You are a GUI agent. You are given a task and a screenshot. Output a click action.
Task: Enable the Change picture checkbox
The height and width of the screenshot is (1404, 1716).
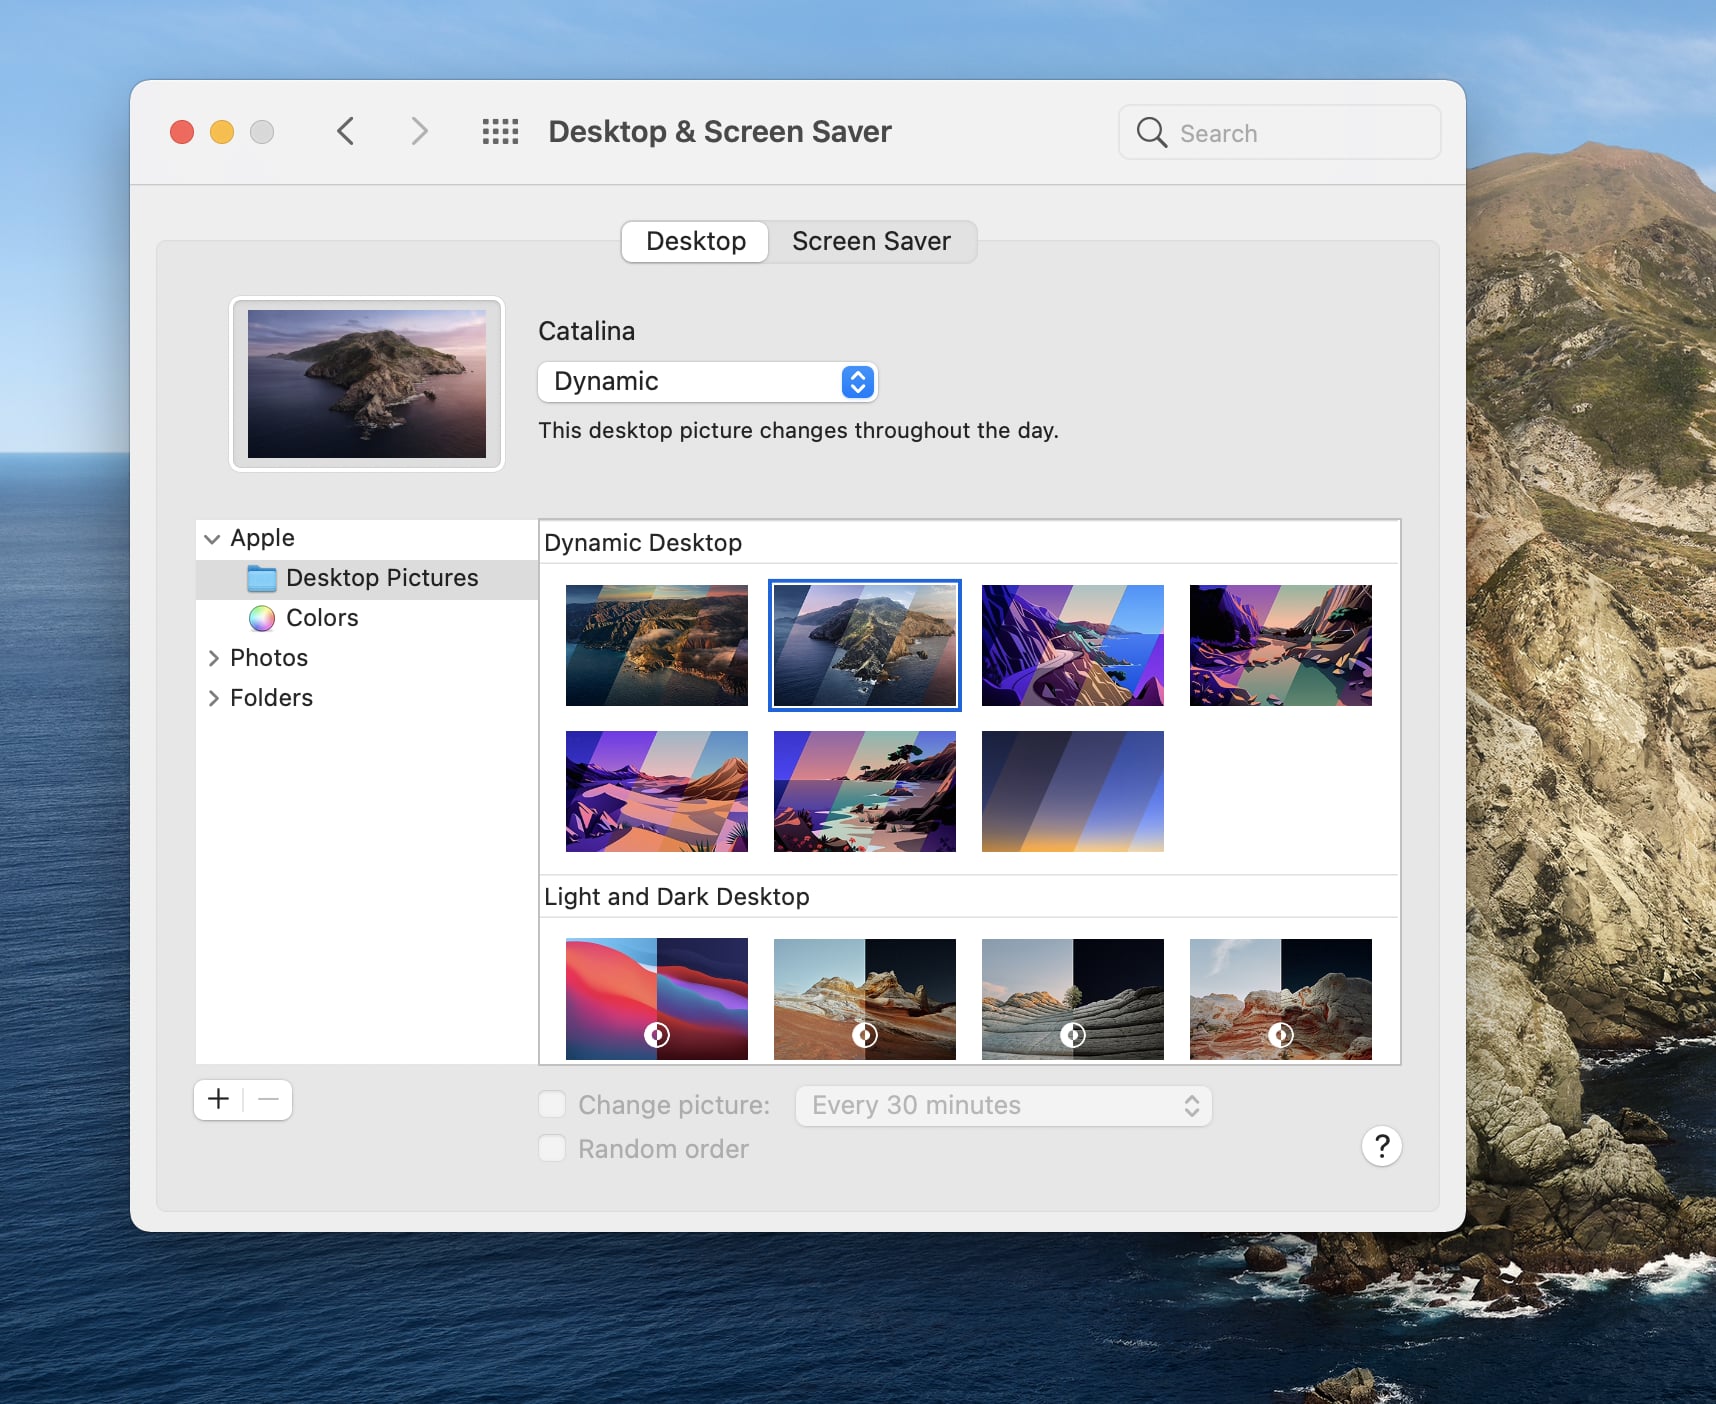552,1104
